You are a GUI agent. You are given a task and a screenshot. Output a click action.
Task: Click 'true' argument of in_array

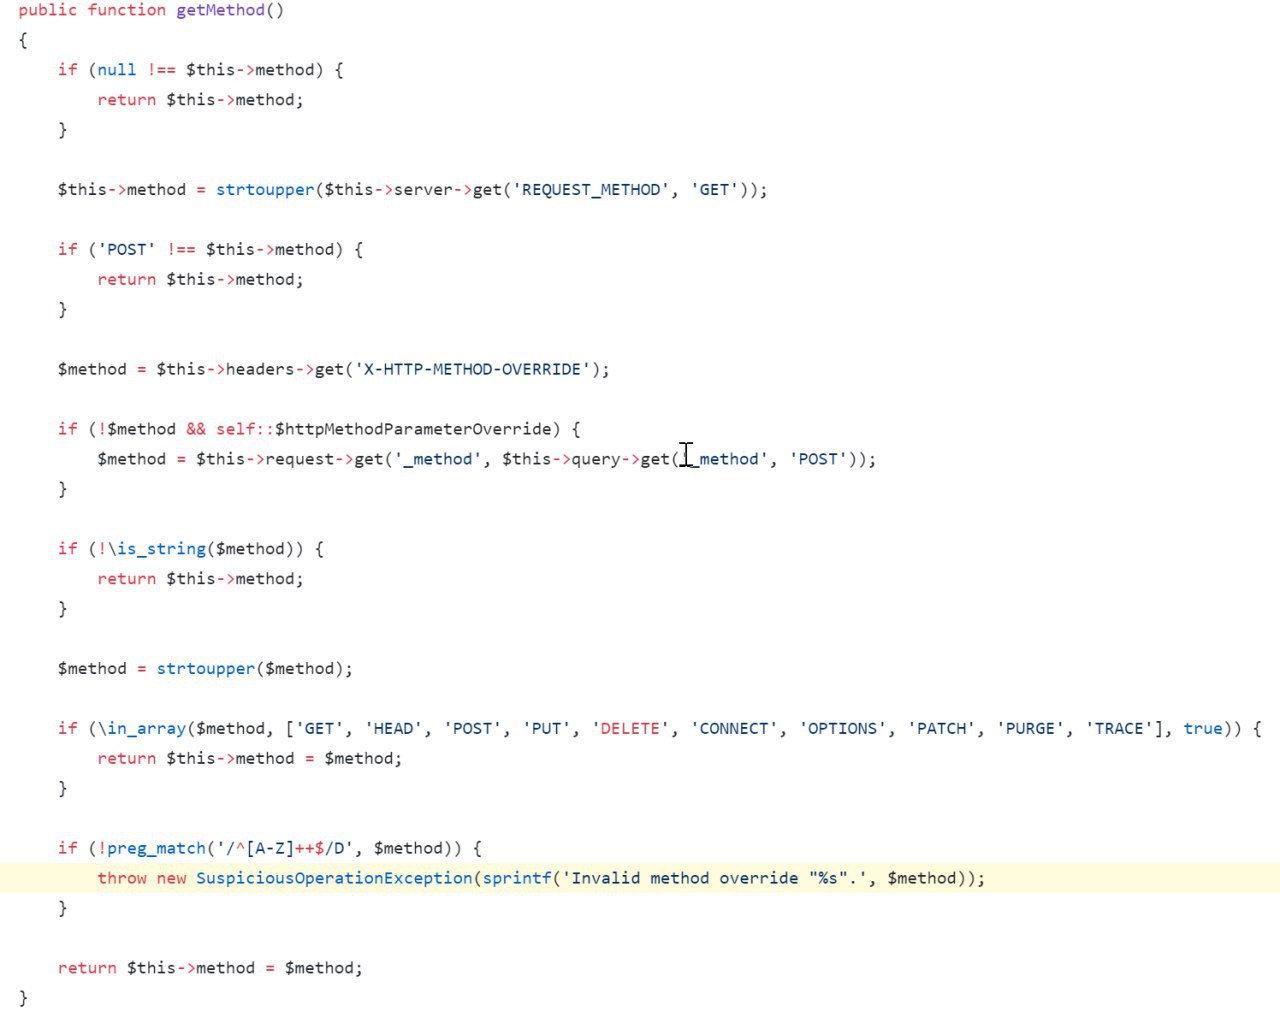(1203, 729)
